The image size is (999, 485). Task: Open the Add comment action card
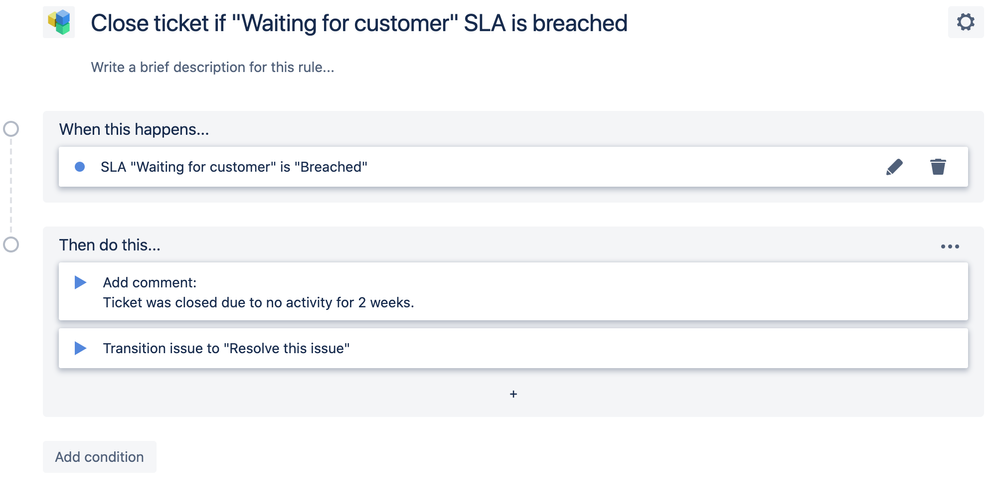(x=513, y=291)
